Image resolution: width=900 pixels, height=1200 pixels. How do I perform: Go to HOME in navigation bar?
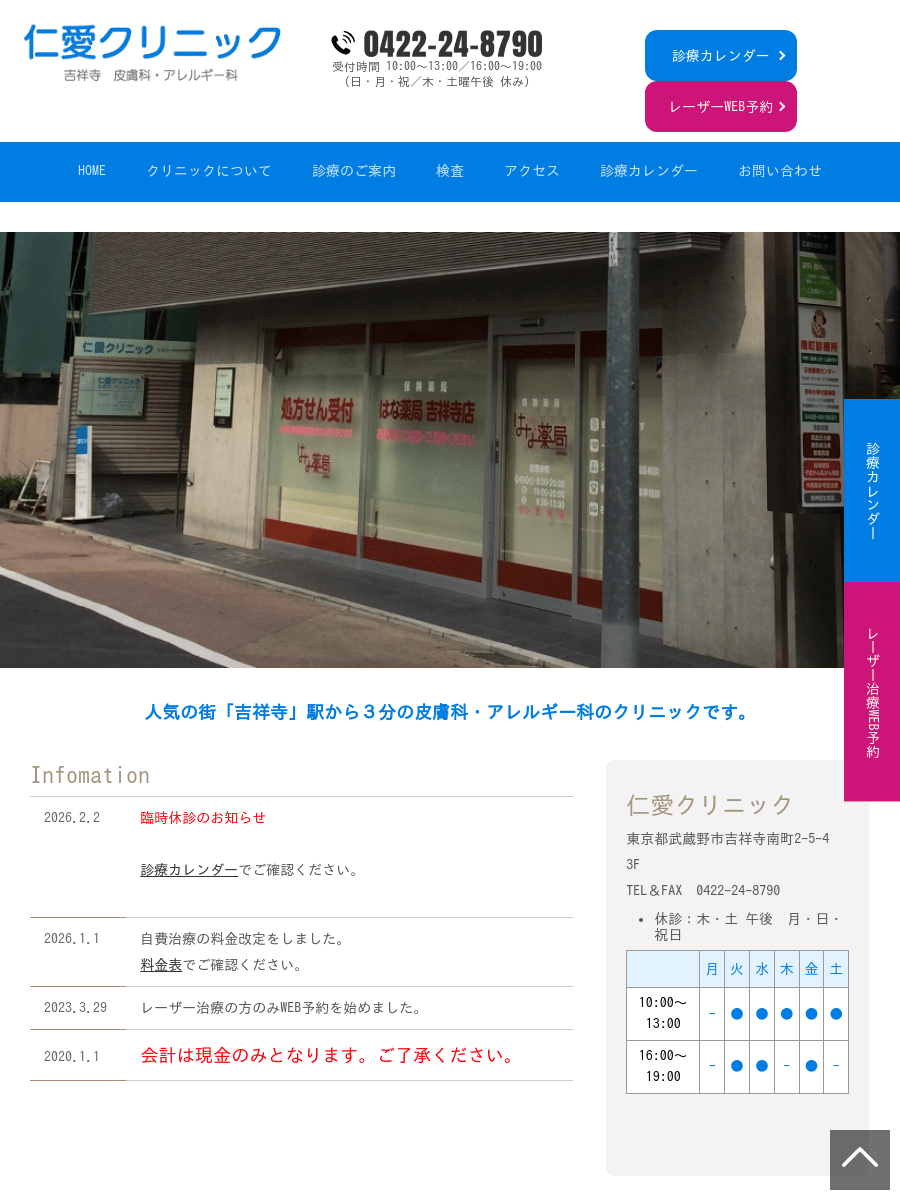tap(92, 171)
